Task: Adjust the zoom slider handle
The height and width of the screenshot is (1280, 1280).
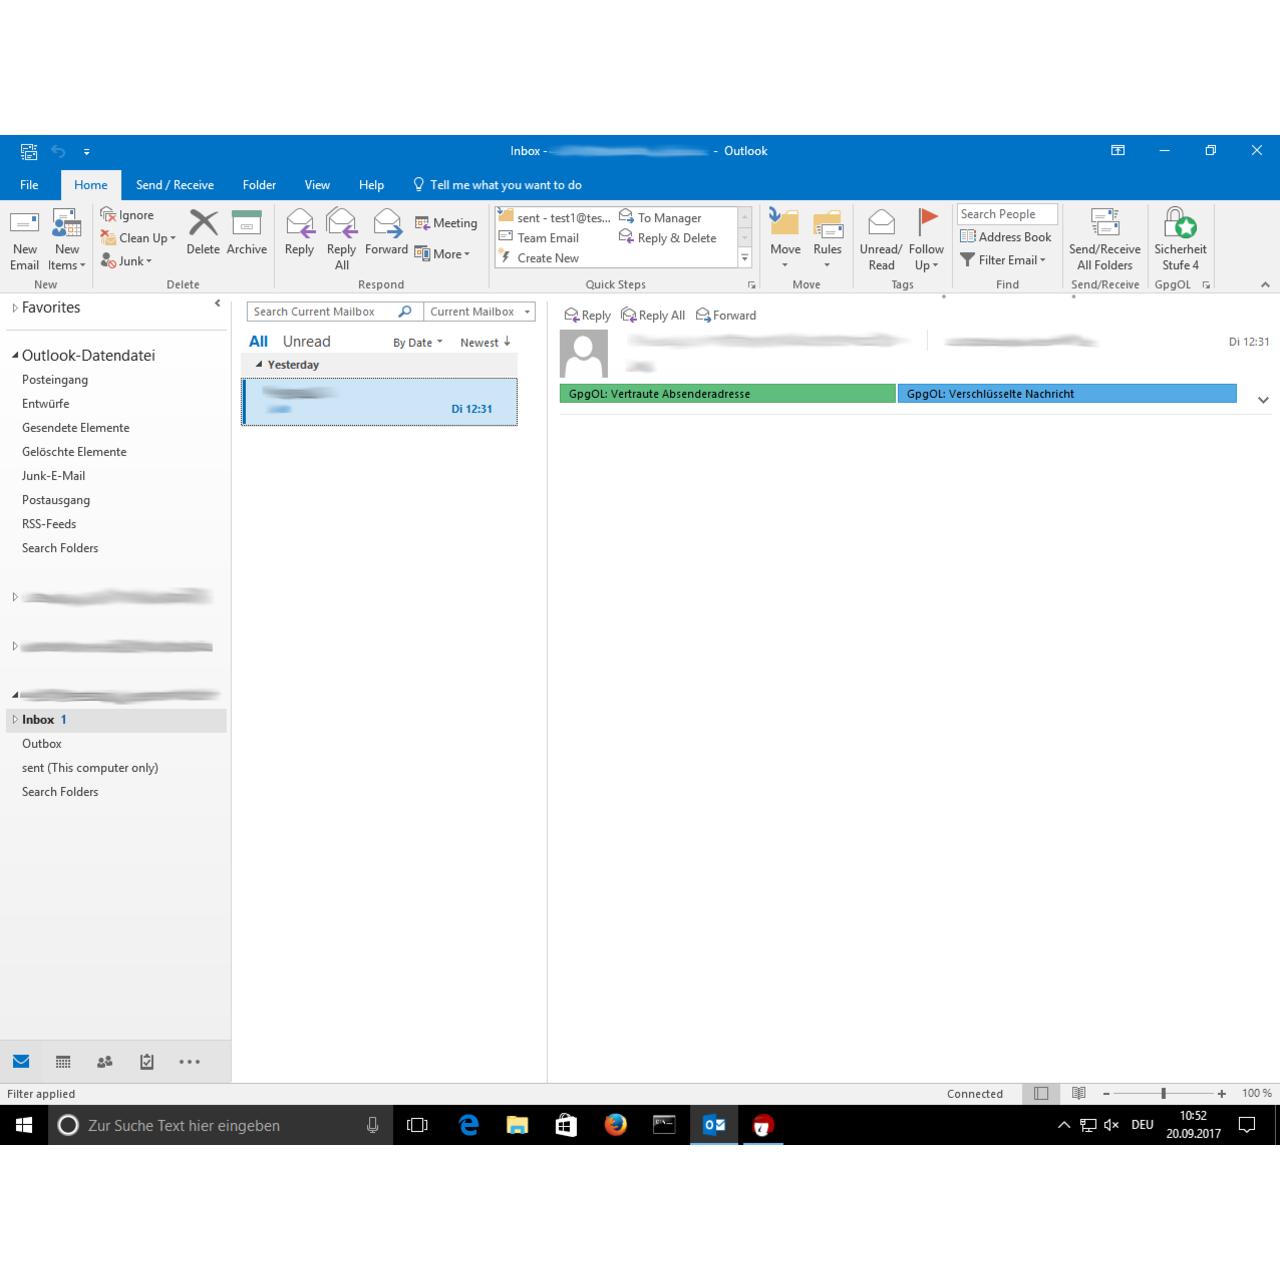Action: pos(1164,1094)
